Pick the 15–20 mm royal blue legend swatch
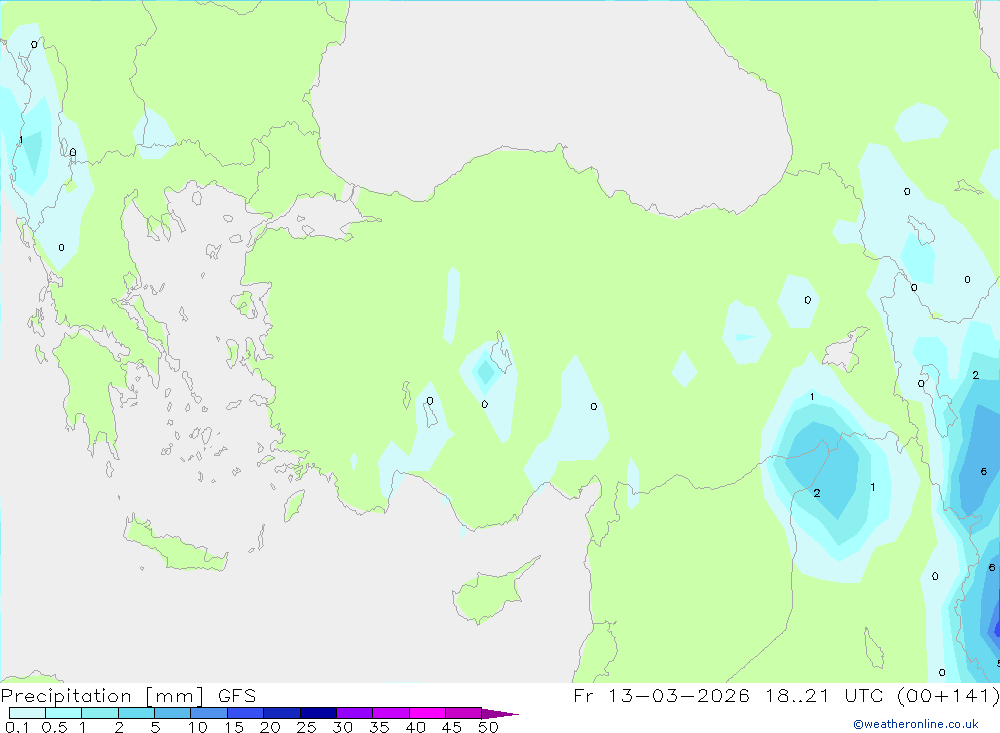 click(x=246, y=713)
